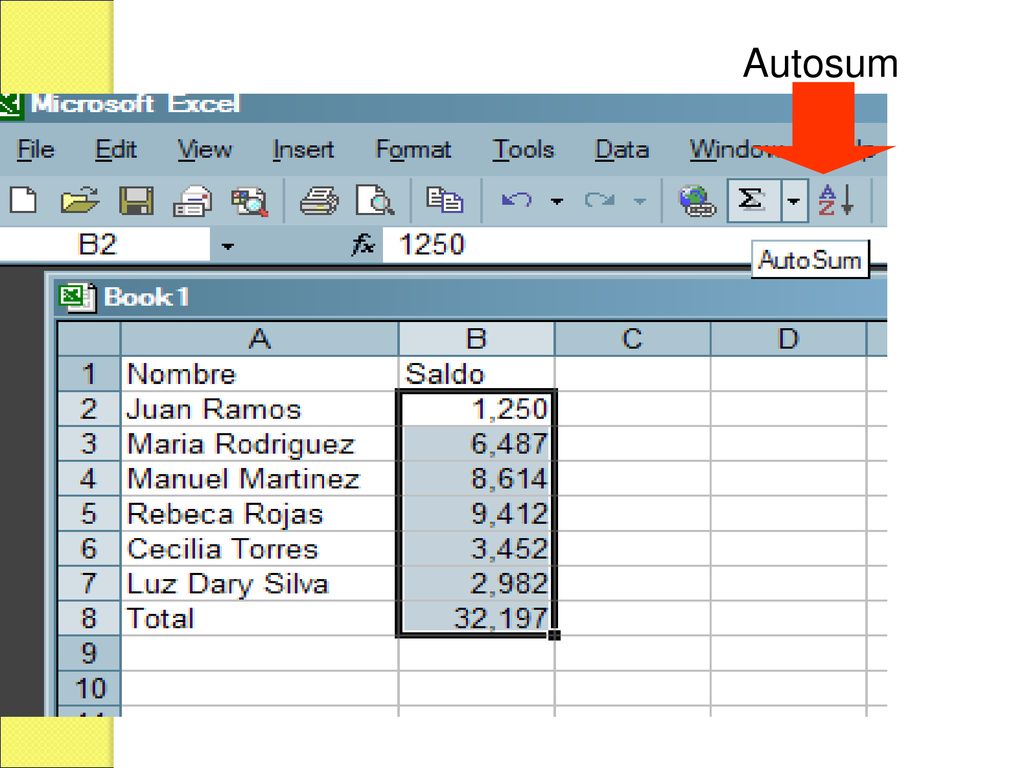Click the Select All corner button
Screen dimensions: 1024x768
[89, 339]
